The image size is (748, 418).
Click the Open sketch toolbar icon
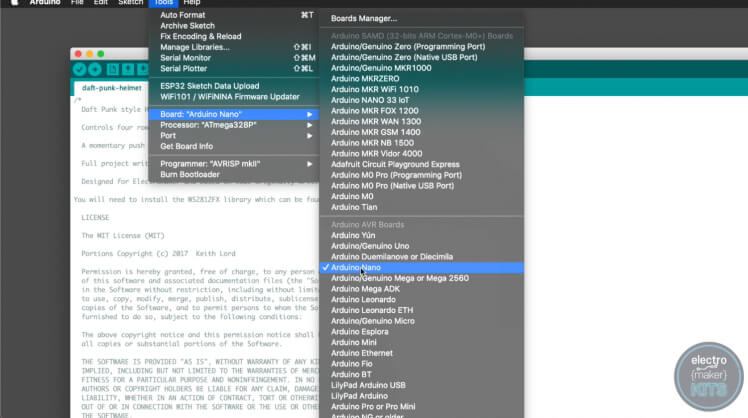coord(128,69)
